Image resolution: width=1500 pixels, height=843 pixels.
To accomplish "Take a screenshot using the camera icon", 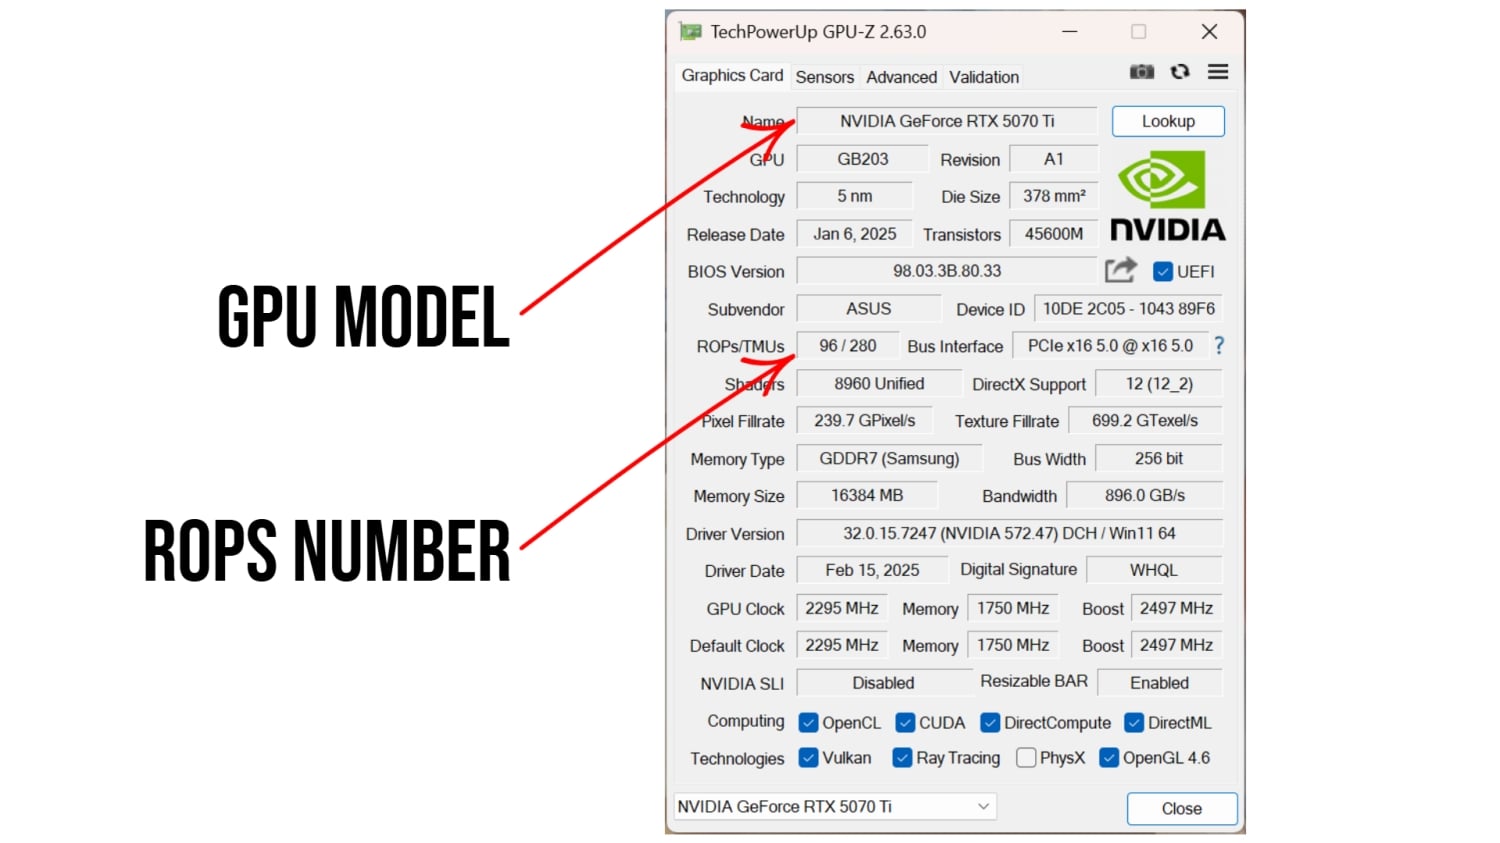I will click(x=1141, y=71).
